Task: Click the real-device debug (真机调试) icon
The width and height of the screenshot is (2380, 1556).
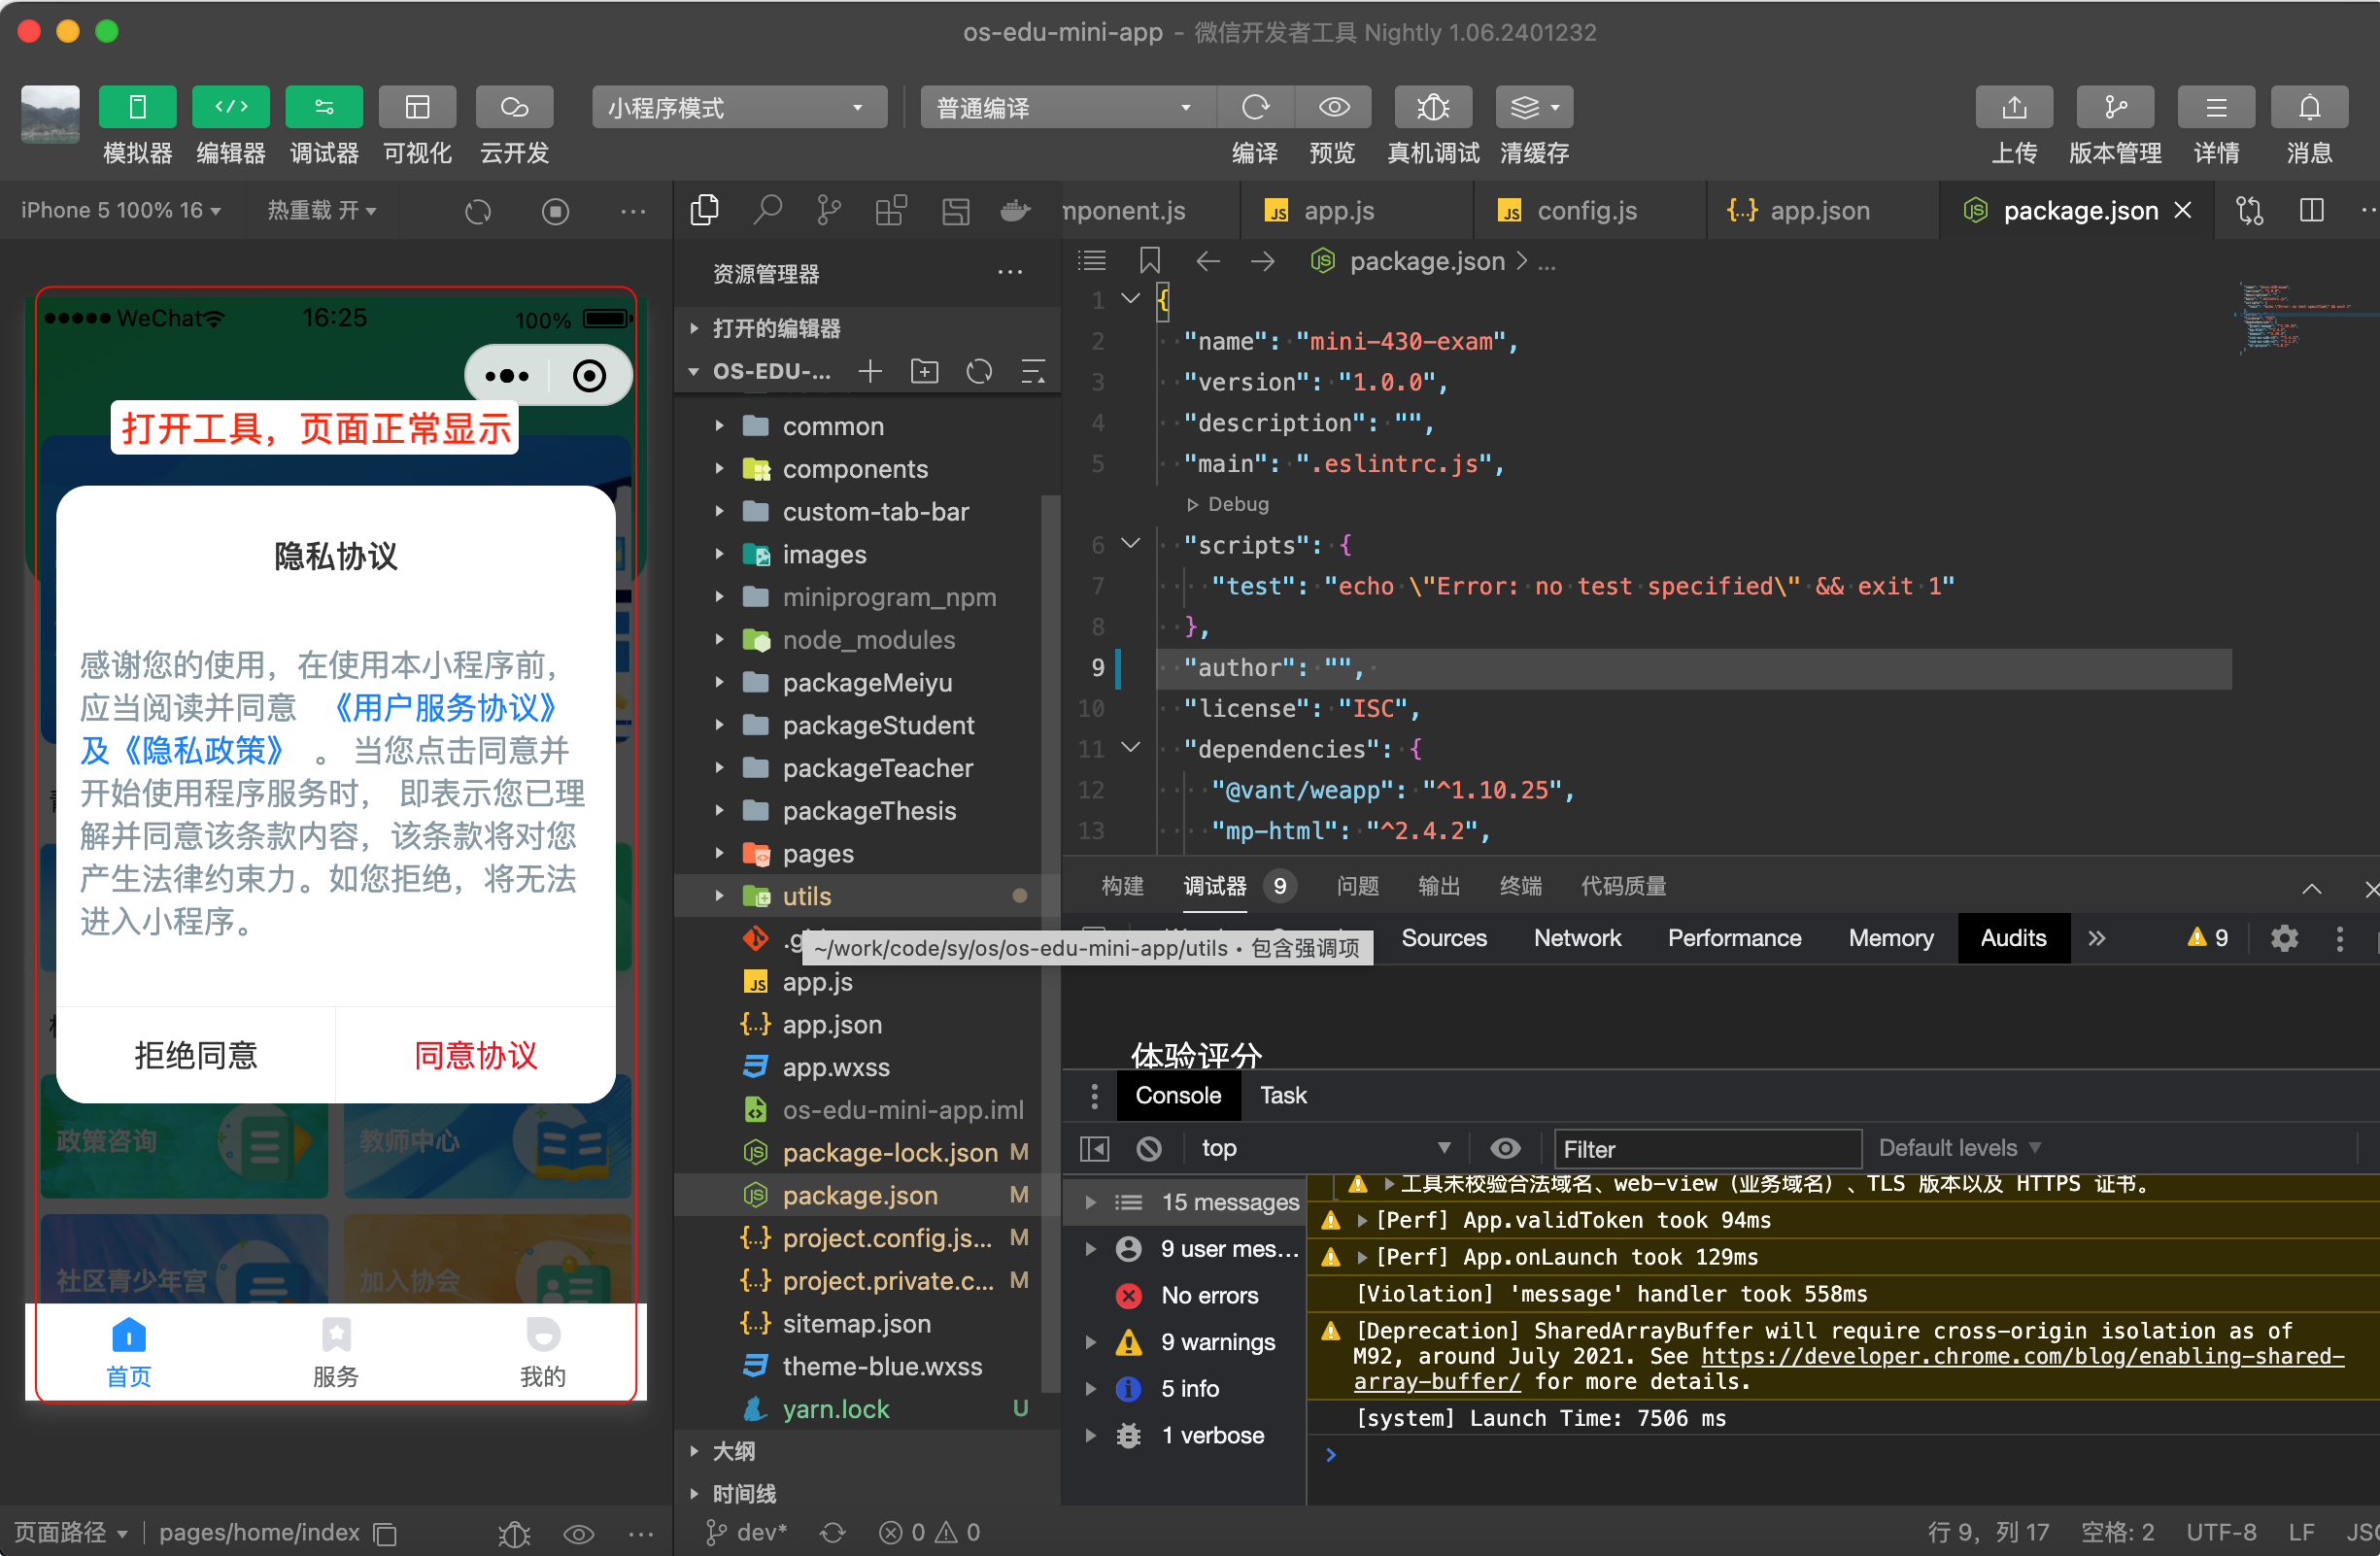Action: click(x=1432, y=107)
